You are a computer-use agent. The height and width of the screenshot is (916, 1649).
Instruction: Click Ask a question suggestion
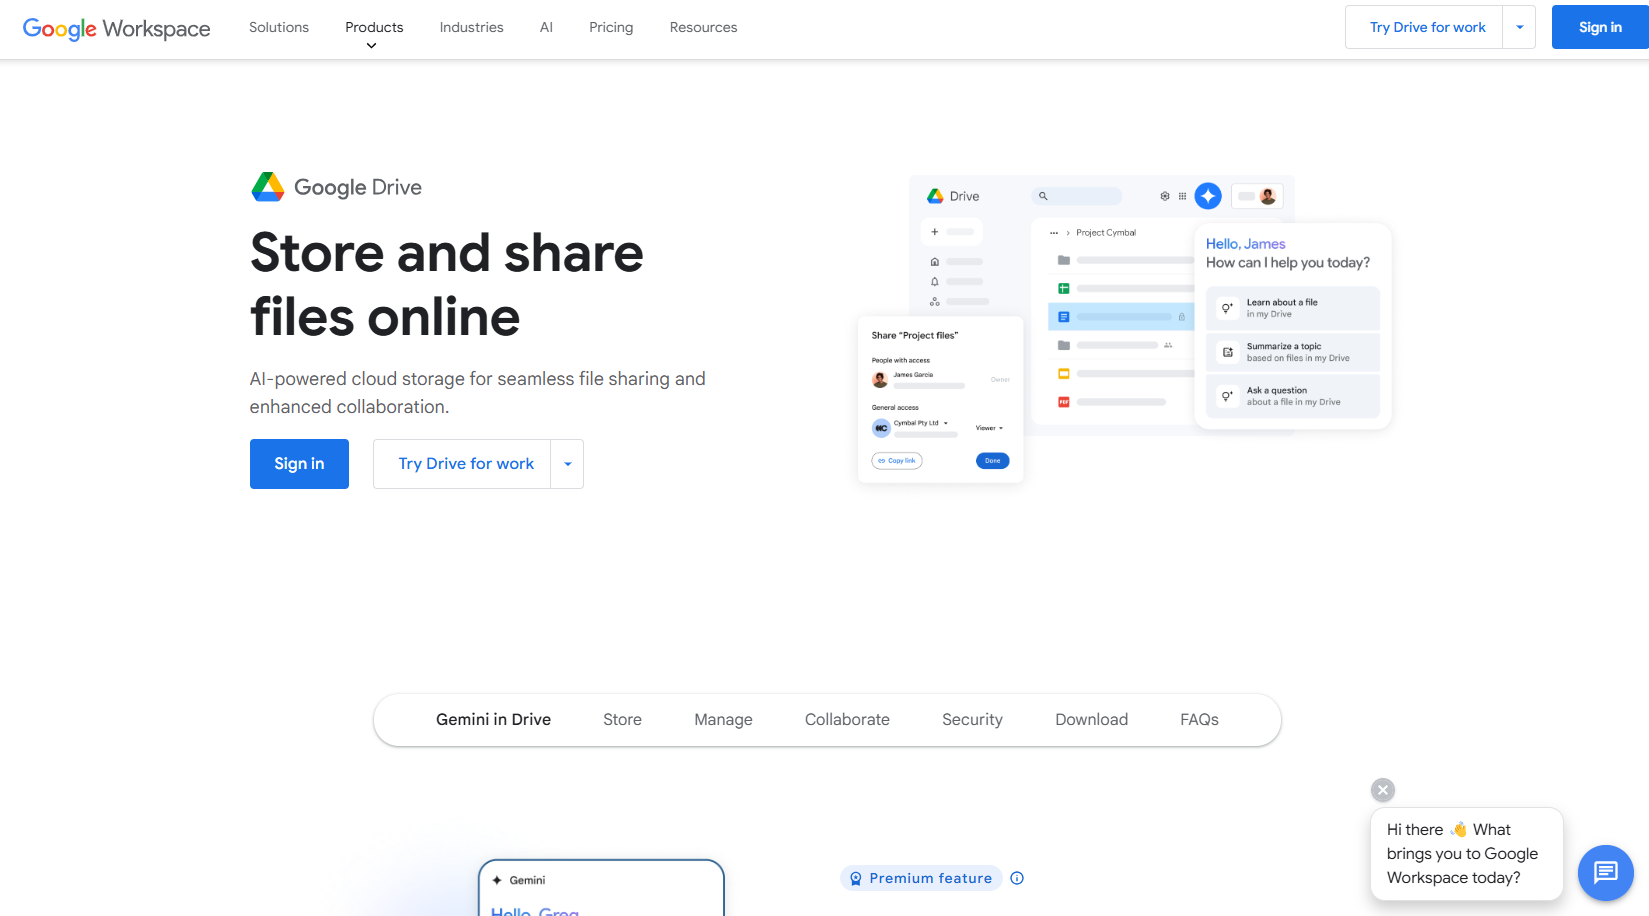[x=1293, y=396]
